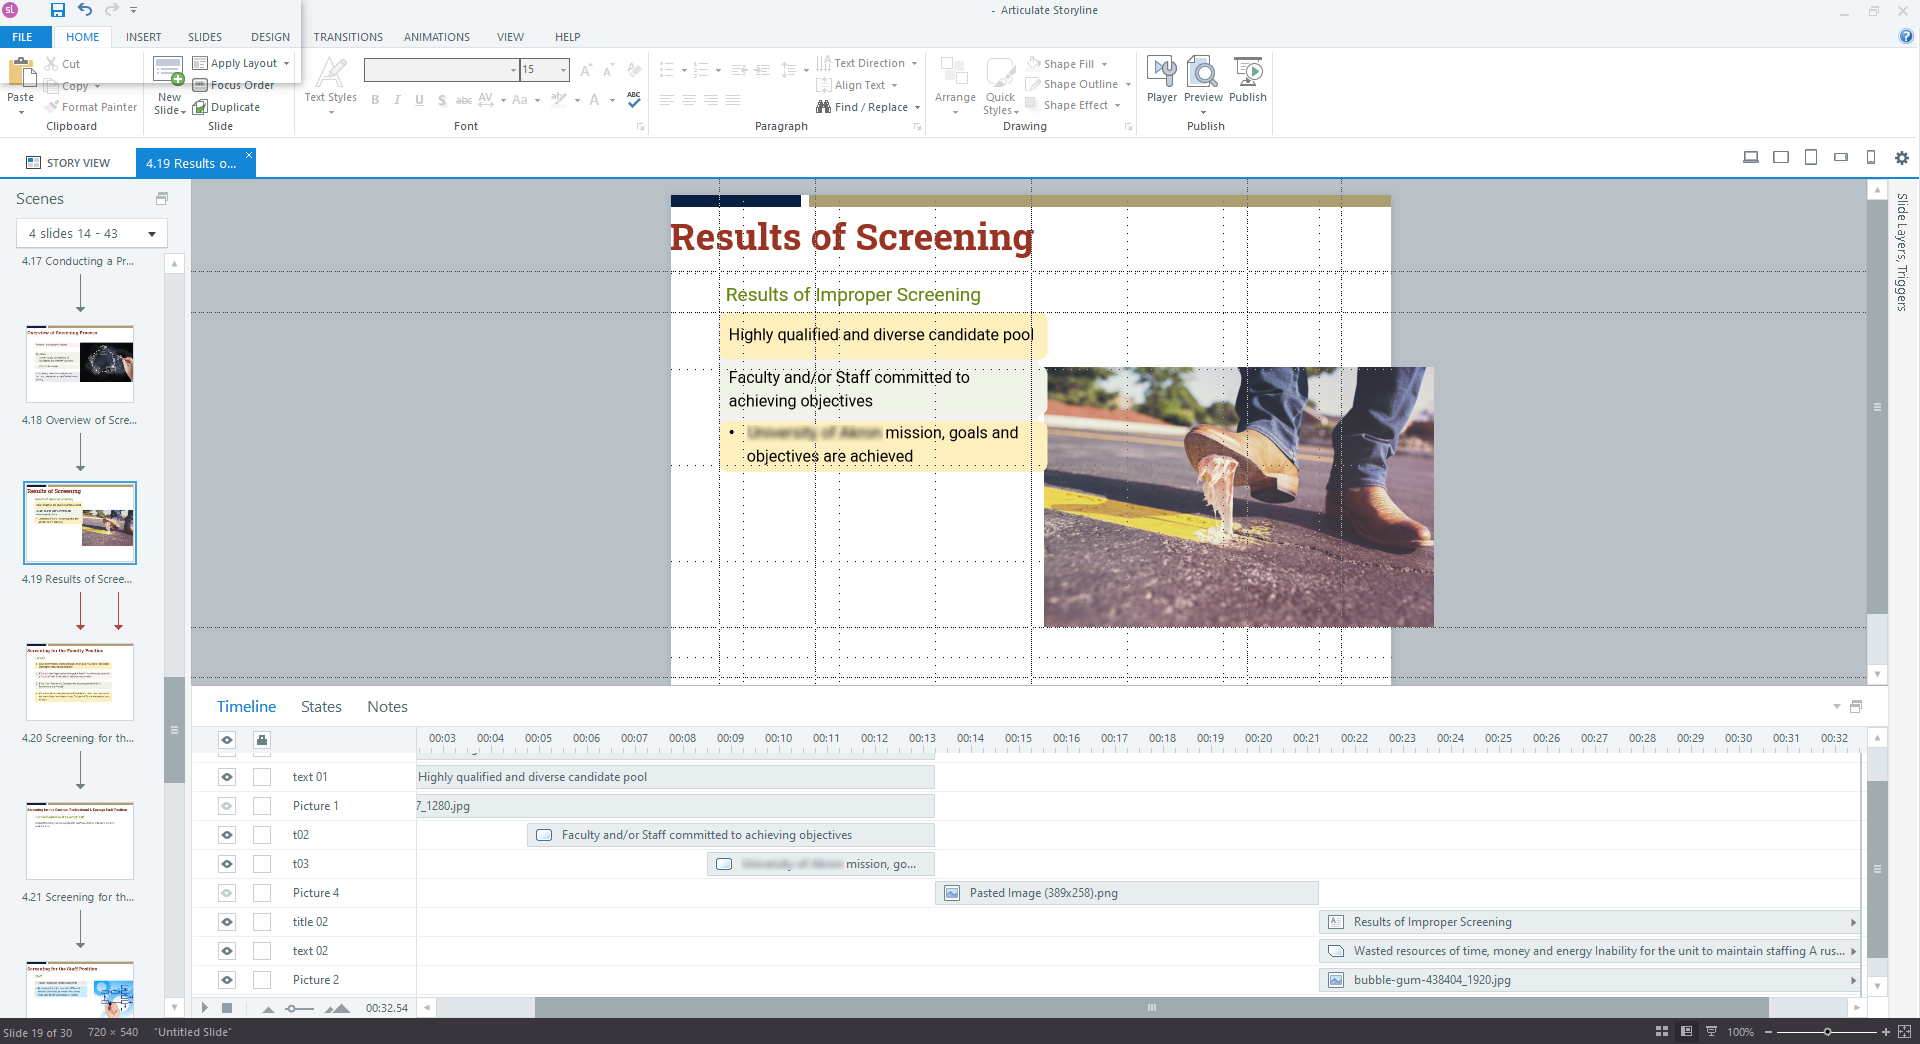Toggle visibility of Picture 4
The height and width of the screenshot is (1044, 1920).
(x=227, y=893)
